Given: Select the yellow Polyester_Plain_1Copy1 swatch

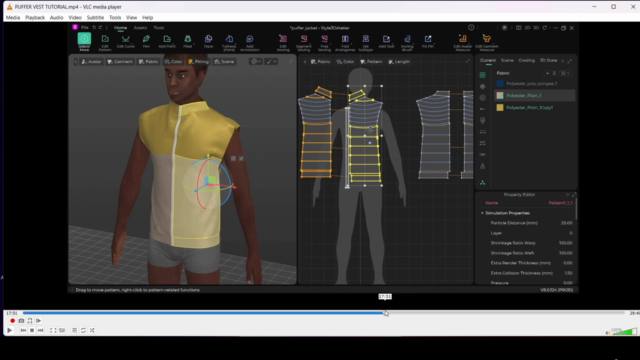Looking at the screenshot, I should point(500,107).
